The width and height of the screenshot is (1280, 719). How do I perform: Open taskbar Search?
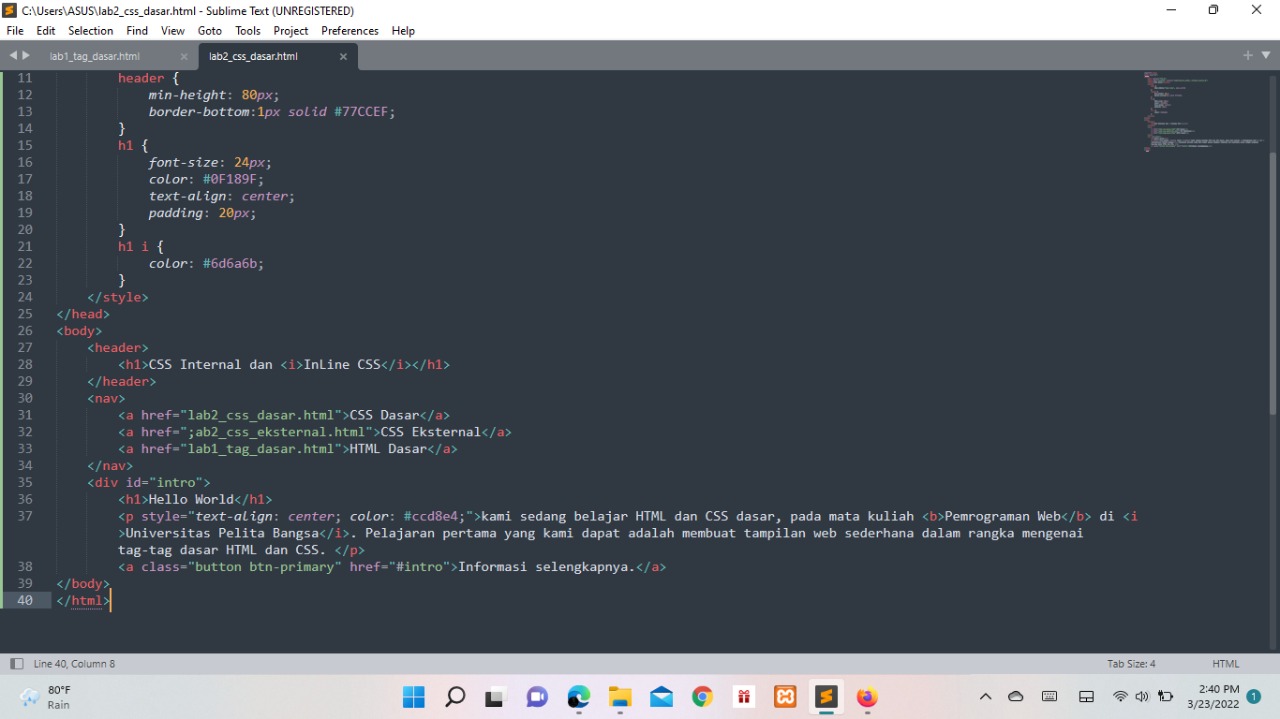(455, 697)
